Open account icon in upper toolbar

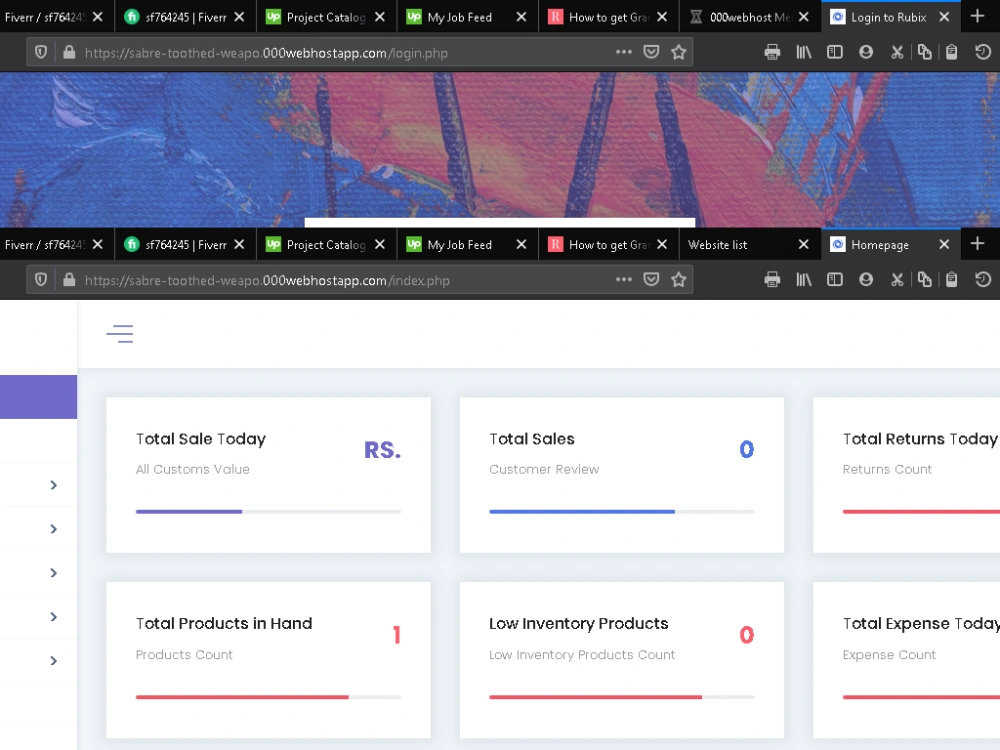click(865, 52)
